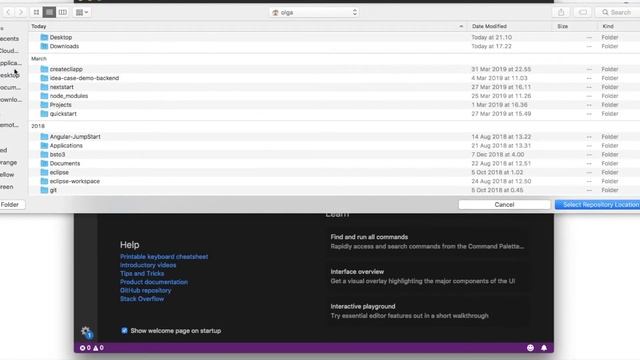Open notifications bell in status bar

coord(544,348)
